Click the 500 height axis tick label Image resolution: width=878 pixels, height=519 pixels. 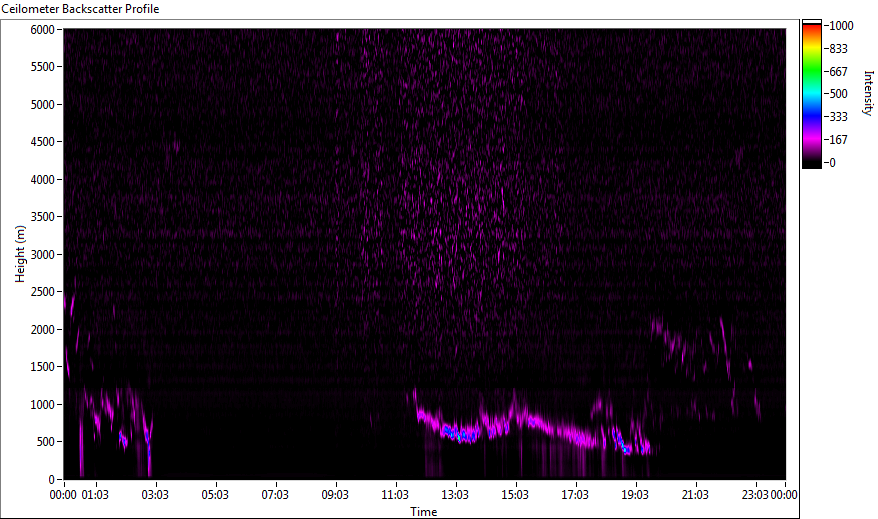point(46,442)
